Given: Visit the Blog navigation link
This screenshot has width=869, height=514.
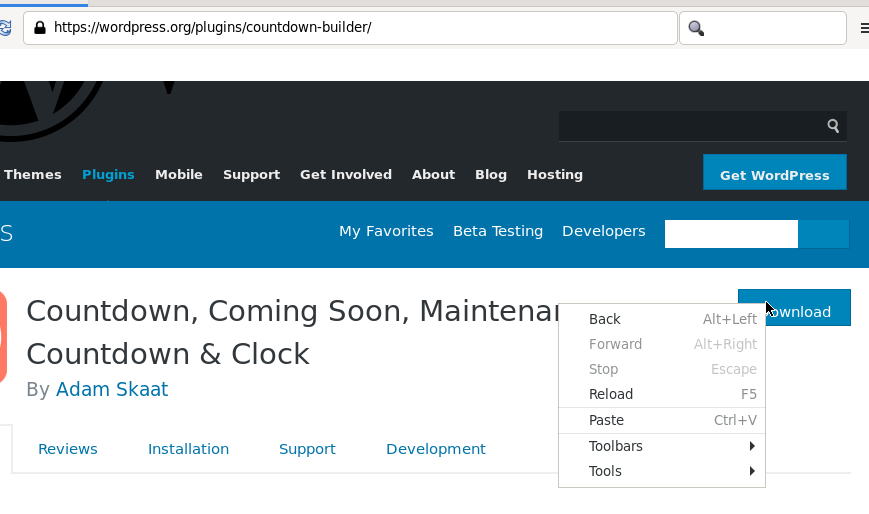Looking at the screenshot, I should pyautogui.click(x=490, y=175).
